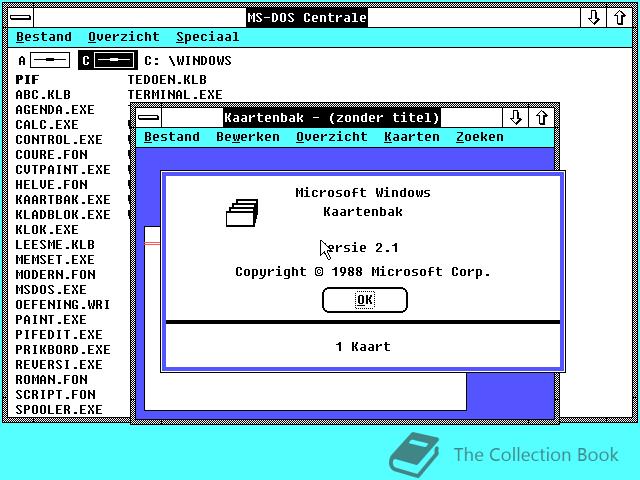Click OK in the Kaartenbak about dialog
640x480 pixels.
click(x=364, y=300)
